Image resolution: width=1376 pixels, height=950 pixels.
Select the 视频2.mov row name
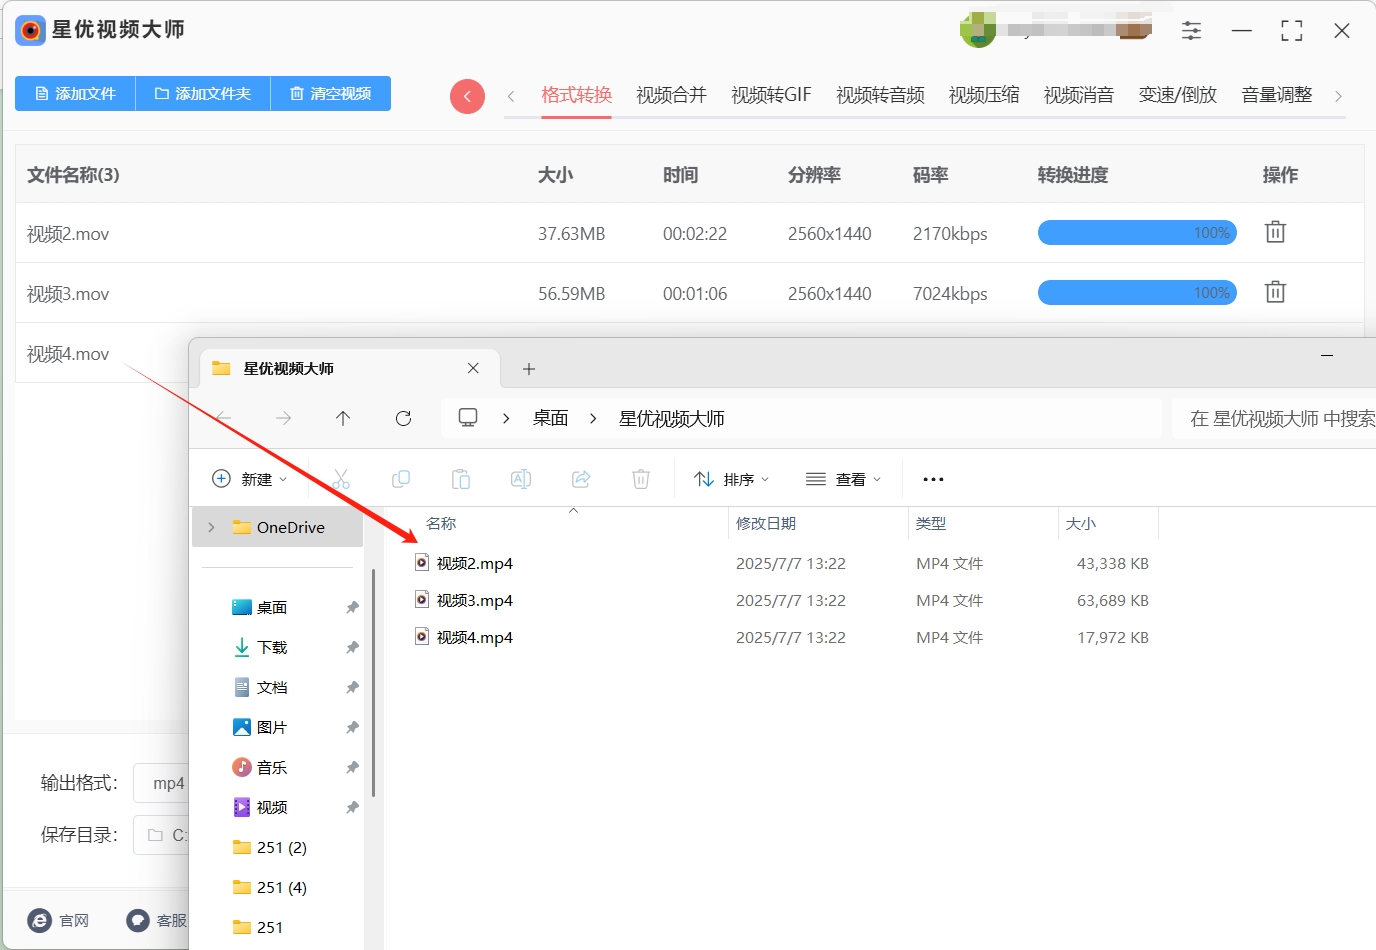point(68,234)
